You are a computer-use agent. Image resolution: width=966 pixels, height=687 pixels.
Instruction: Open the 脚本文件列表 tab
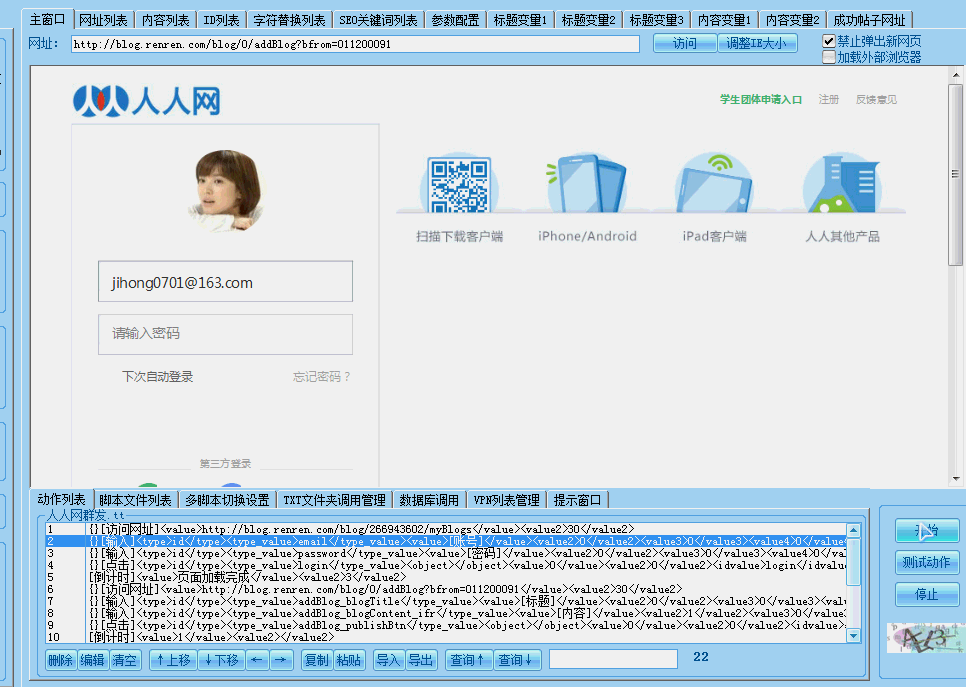[135, 500]
